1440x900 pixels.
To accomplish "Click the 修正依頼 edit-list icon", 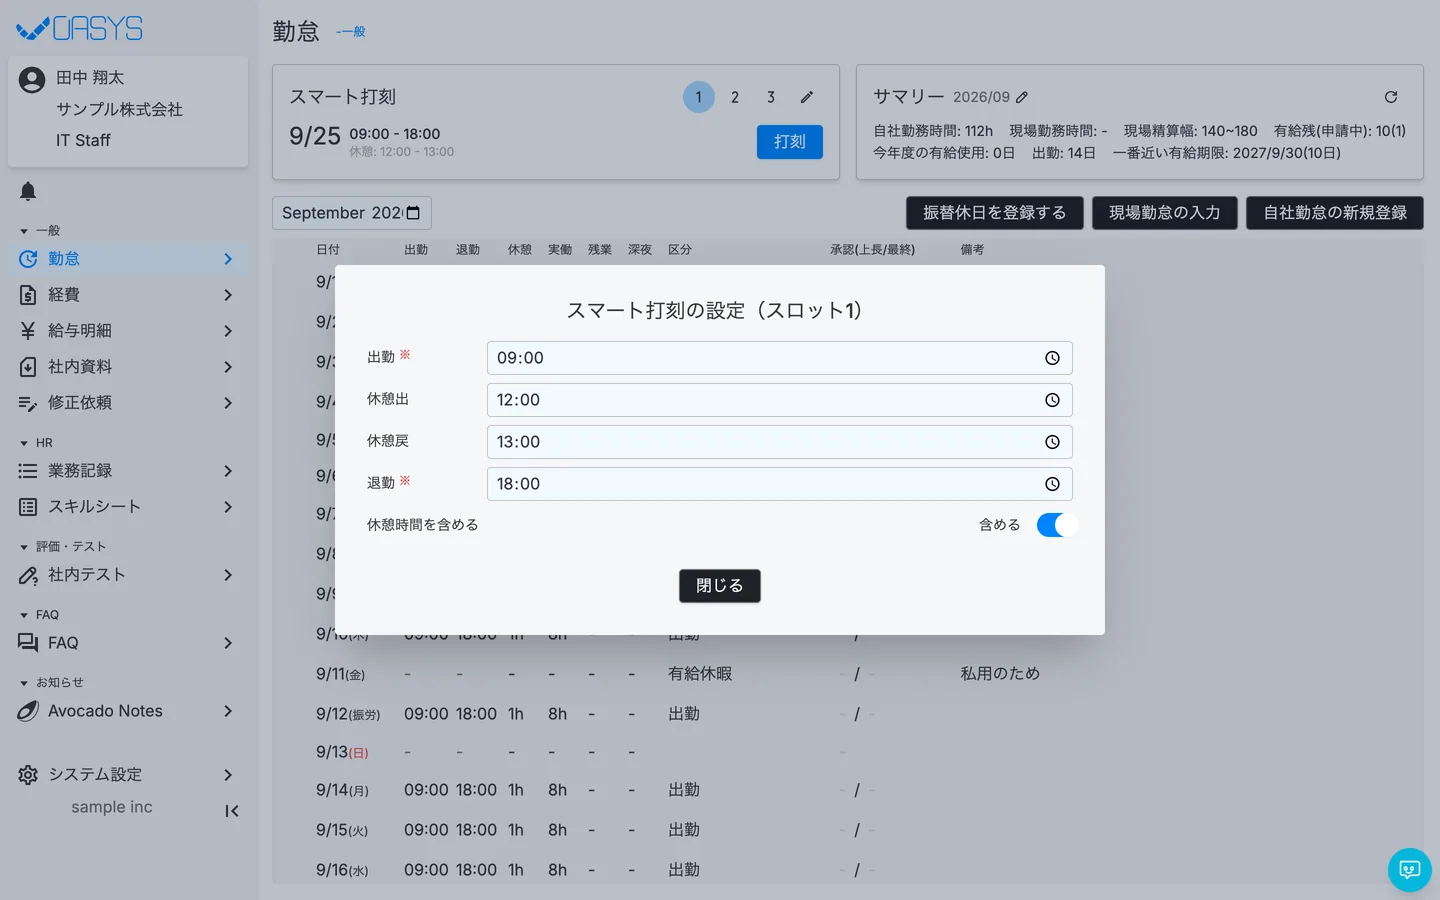I will (x=28, y=403).
